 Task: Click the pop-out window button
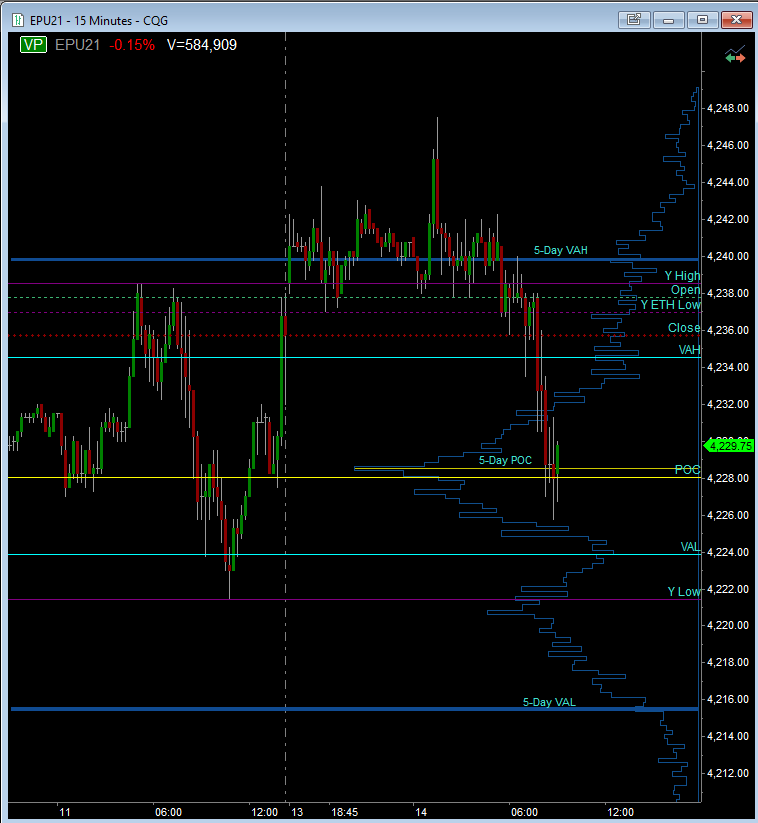634,20
